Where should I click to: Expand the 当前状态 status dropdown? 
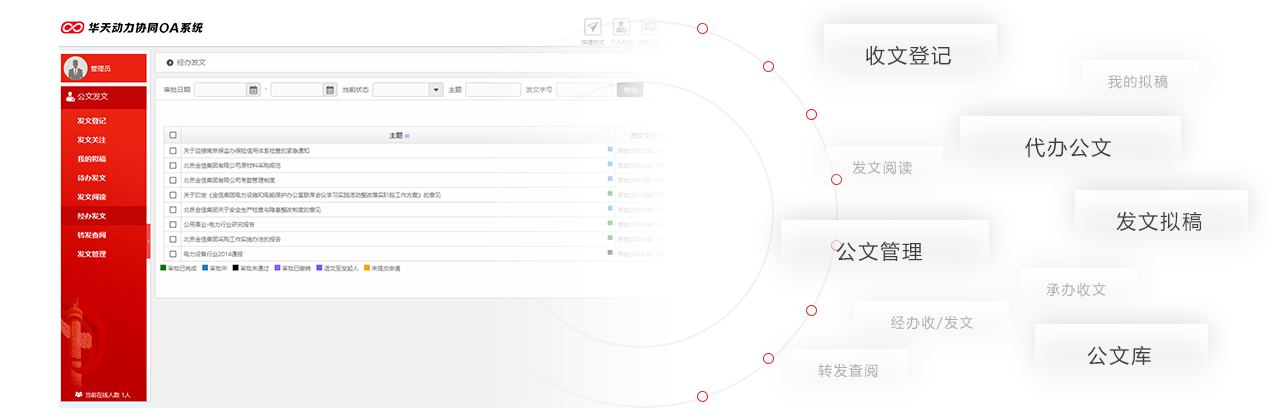(436, 90)
